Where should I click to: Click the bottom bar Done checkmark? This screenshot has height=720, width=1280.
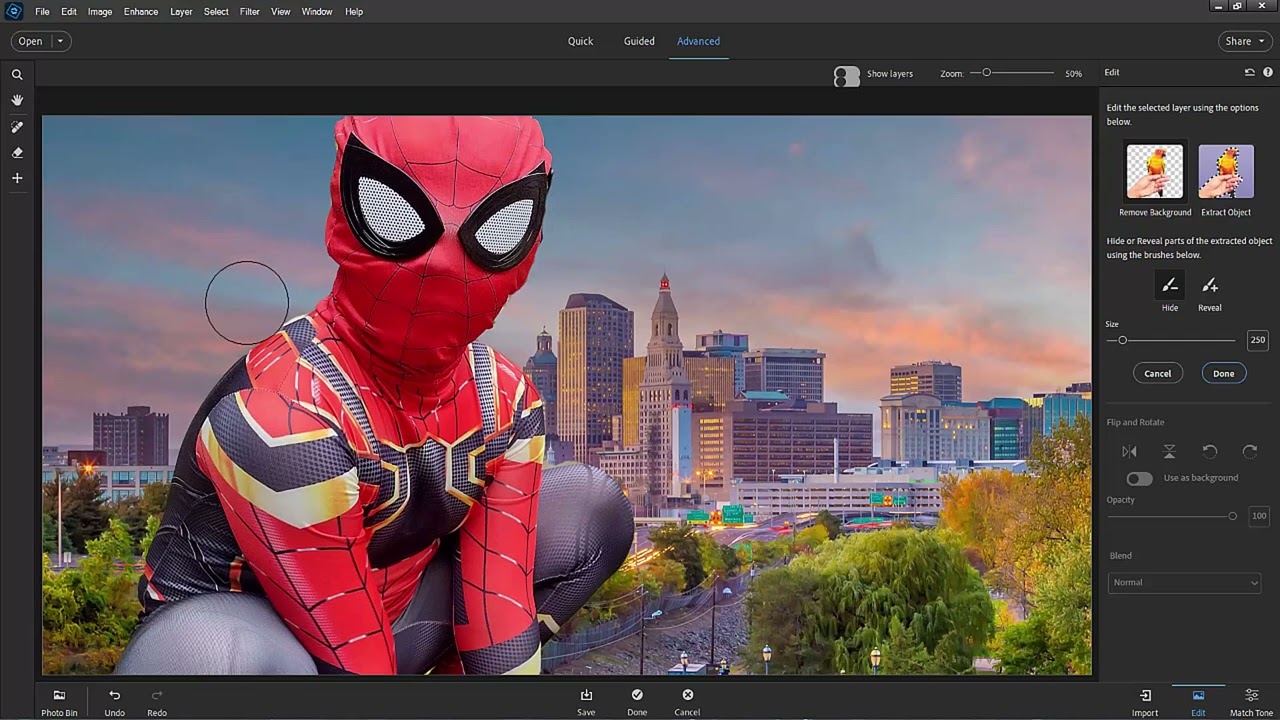637,702
